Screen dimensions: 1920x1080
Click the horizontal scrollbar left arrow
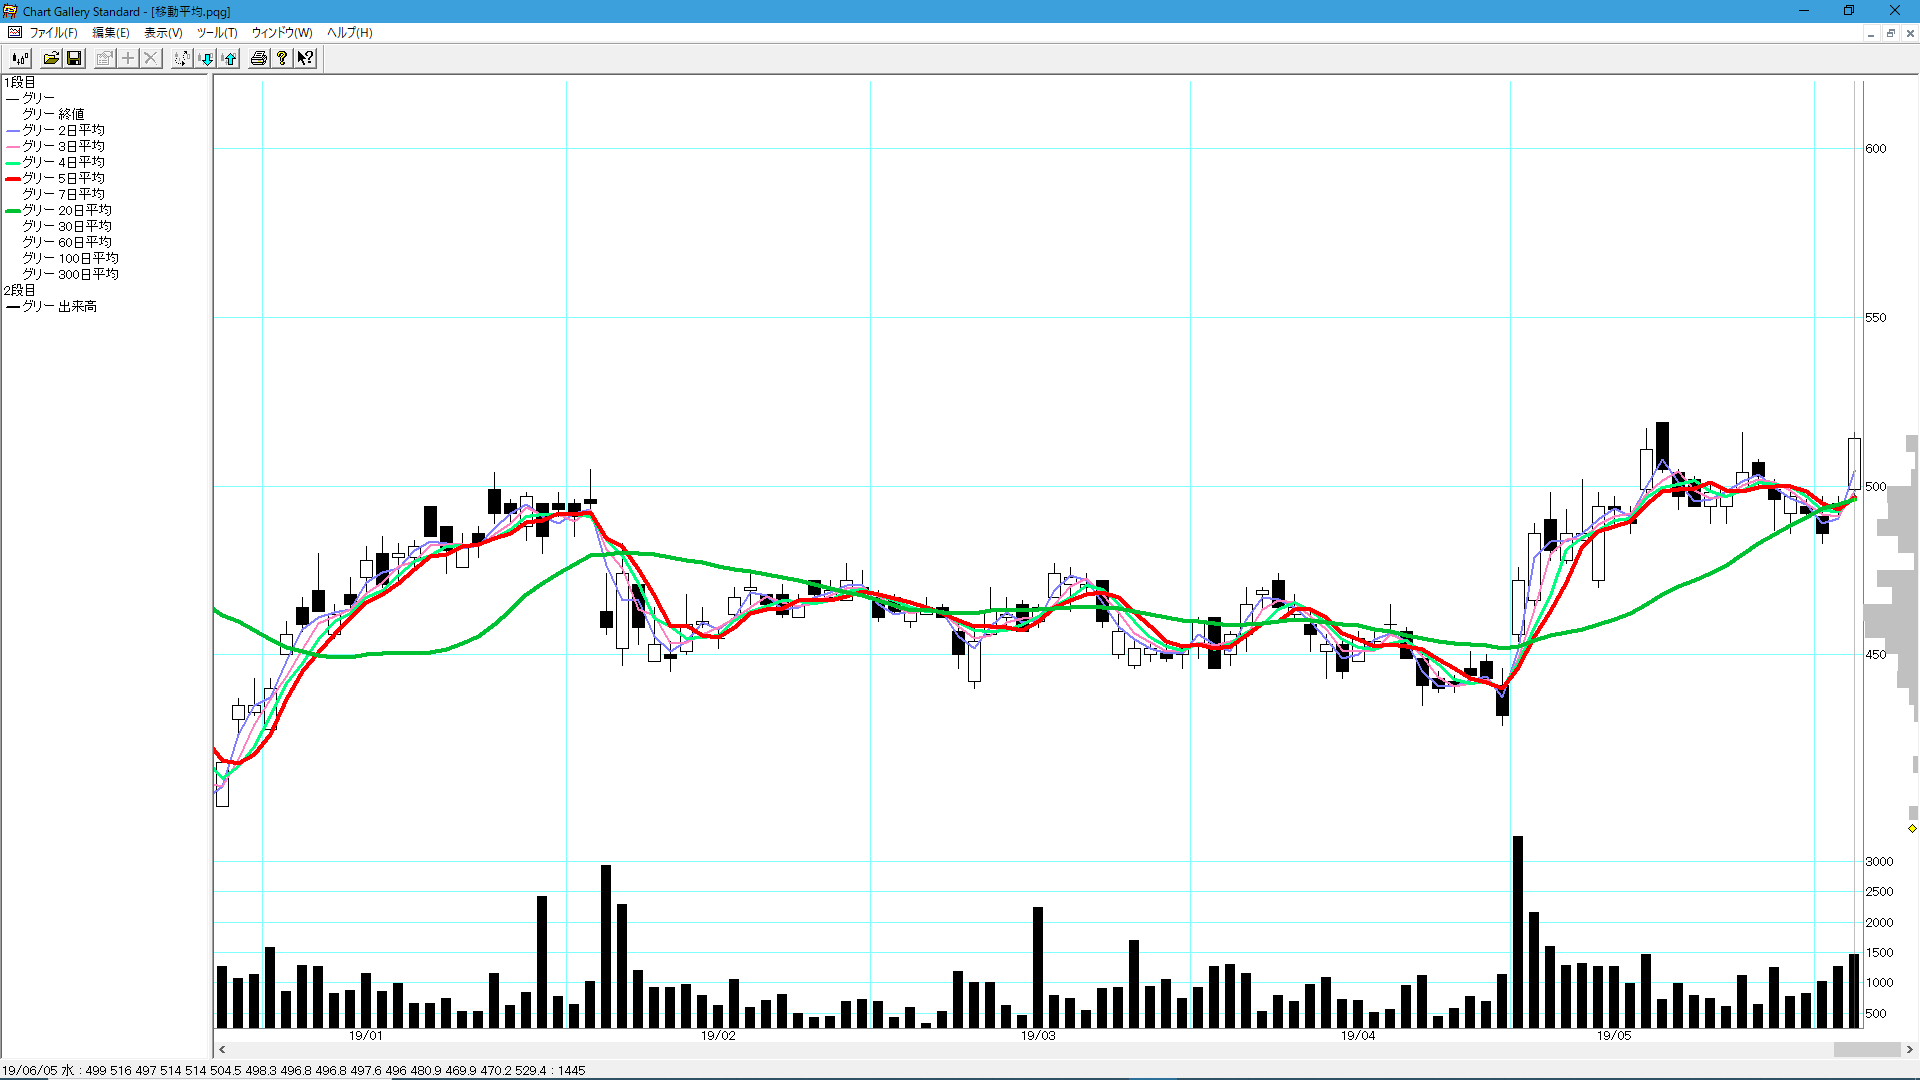[x=222, y=1049]
